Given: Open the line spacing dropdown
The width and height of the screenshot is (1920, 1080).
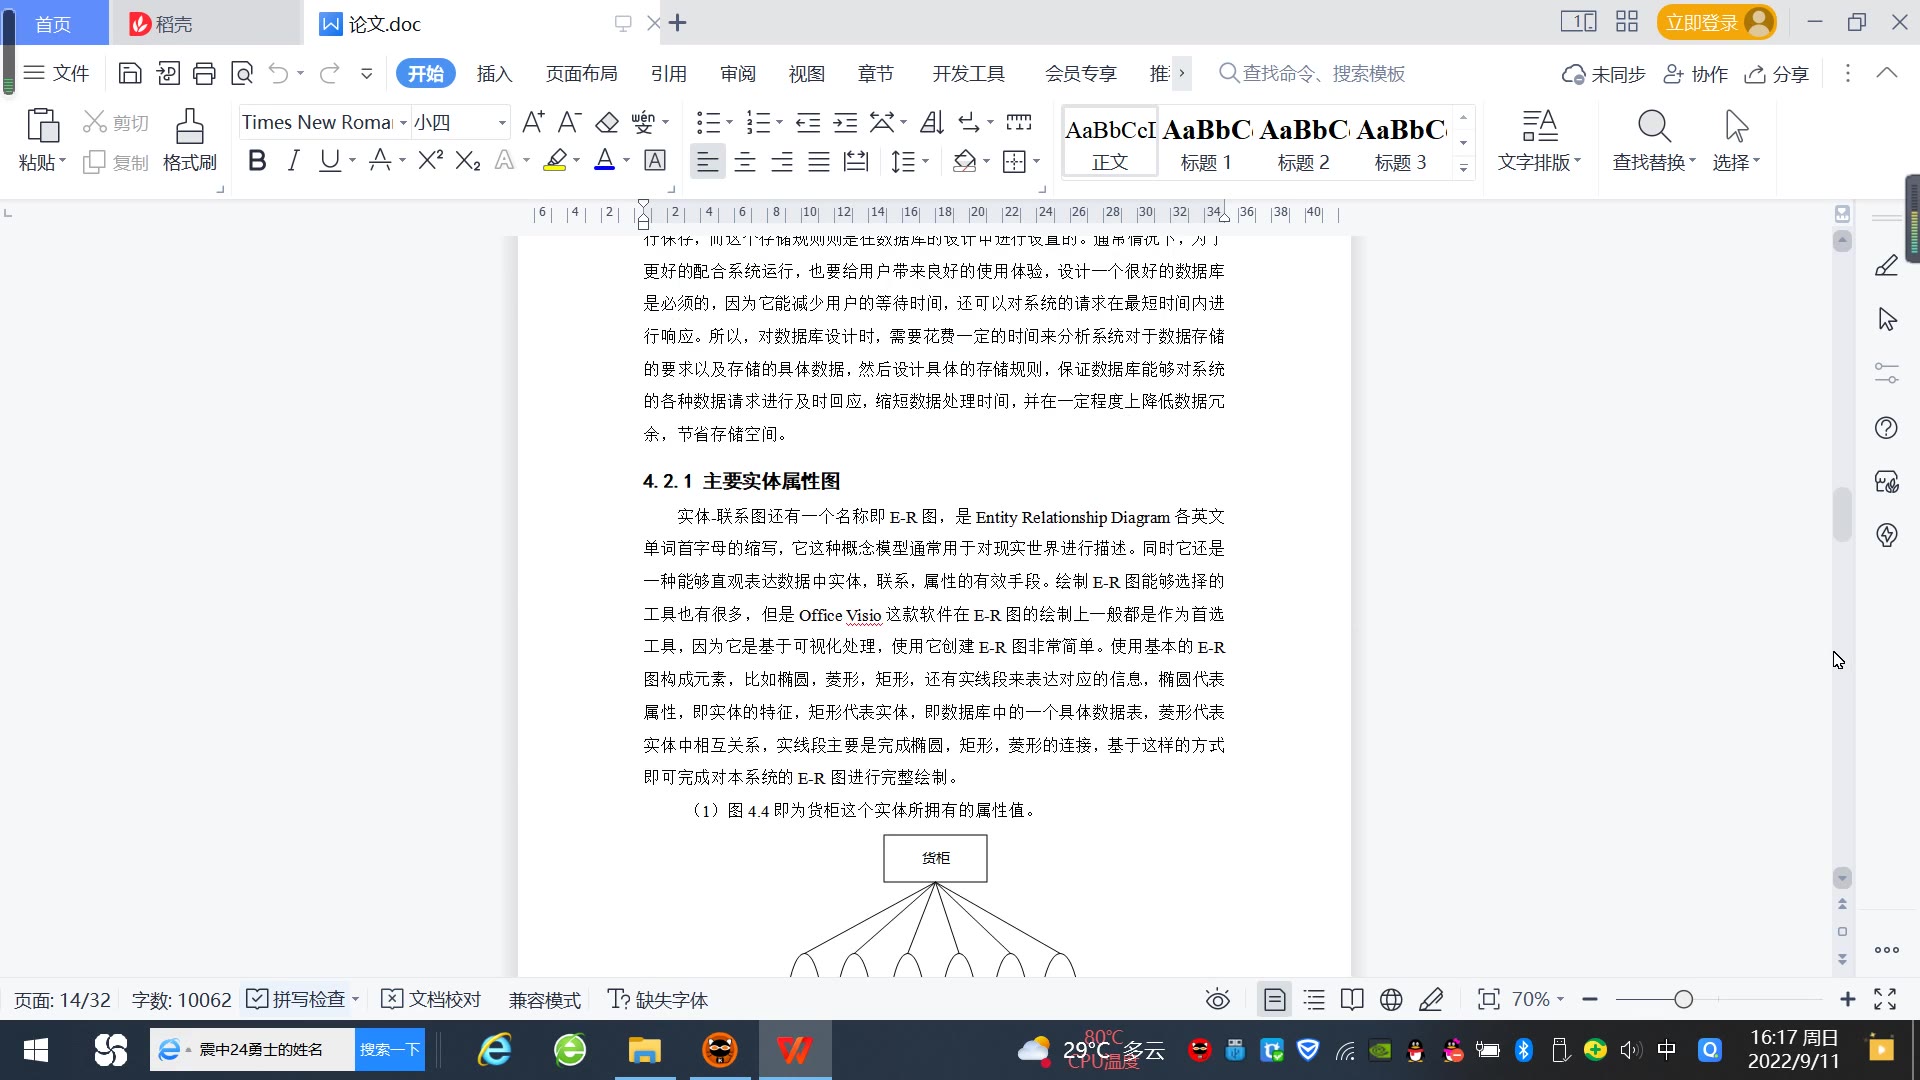Looking at the screenshot, I should point(925,161).
